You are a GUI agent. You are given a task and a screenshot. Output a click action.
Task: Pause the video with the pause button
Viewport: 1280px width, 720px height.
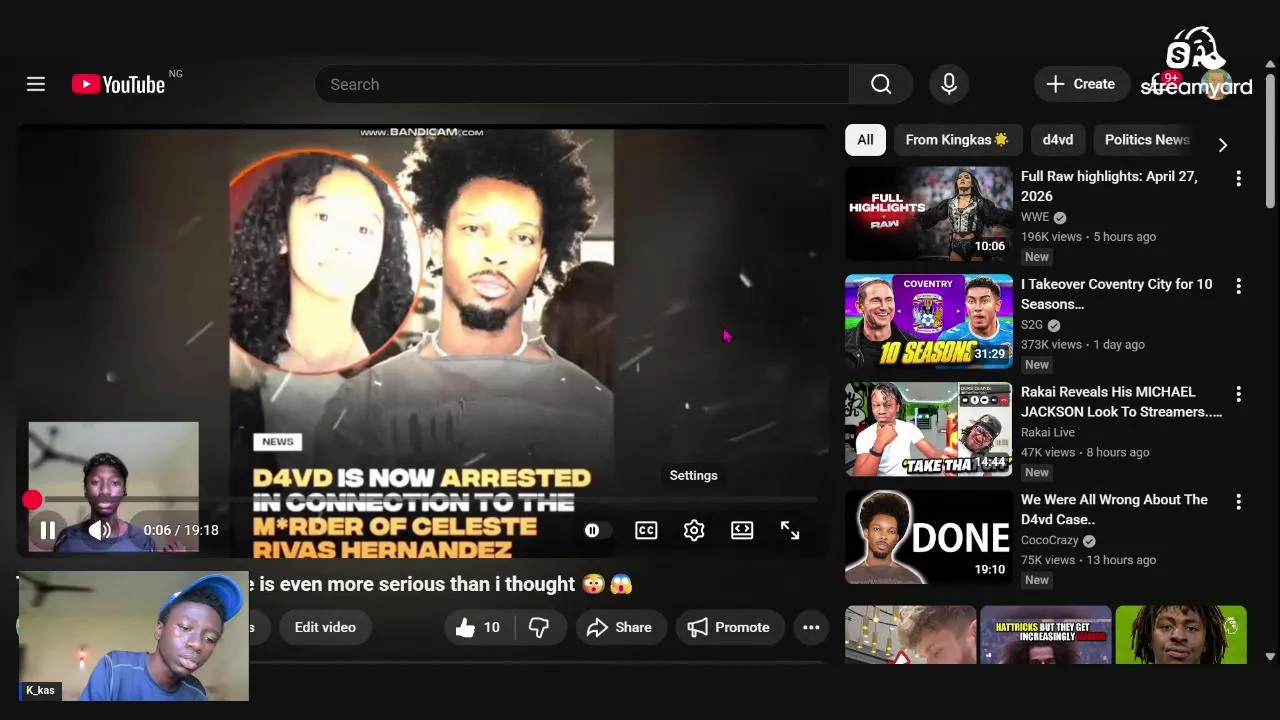click(x=47, y=530)
